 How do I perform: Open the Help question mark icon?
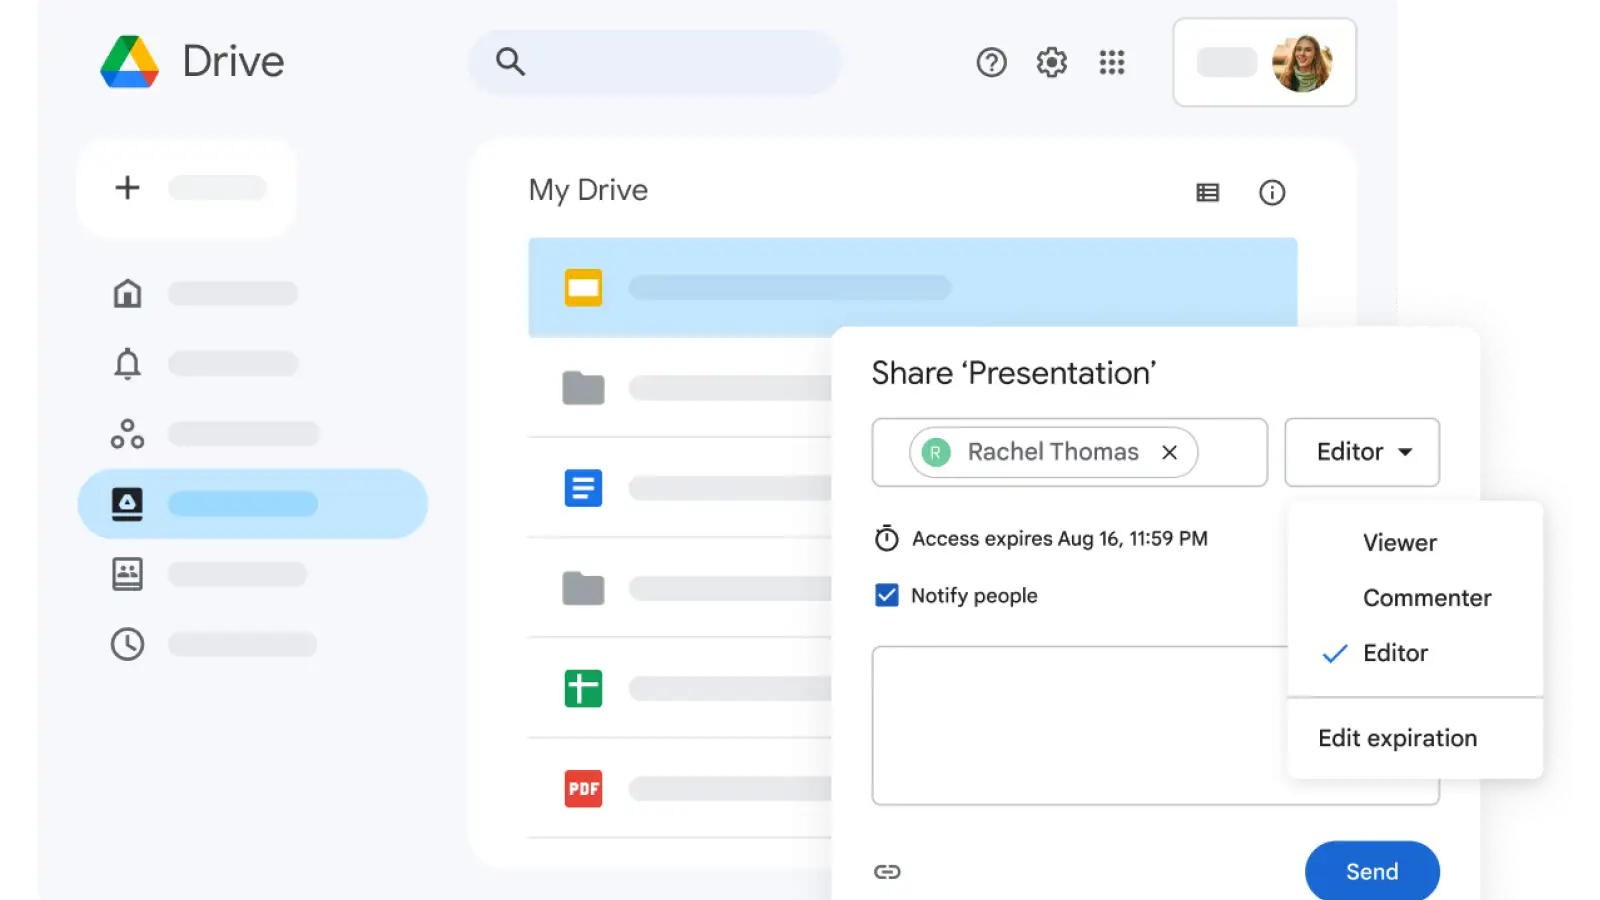point(991,63)
